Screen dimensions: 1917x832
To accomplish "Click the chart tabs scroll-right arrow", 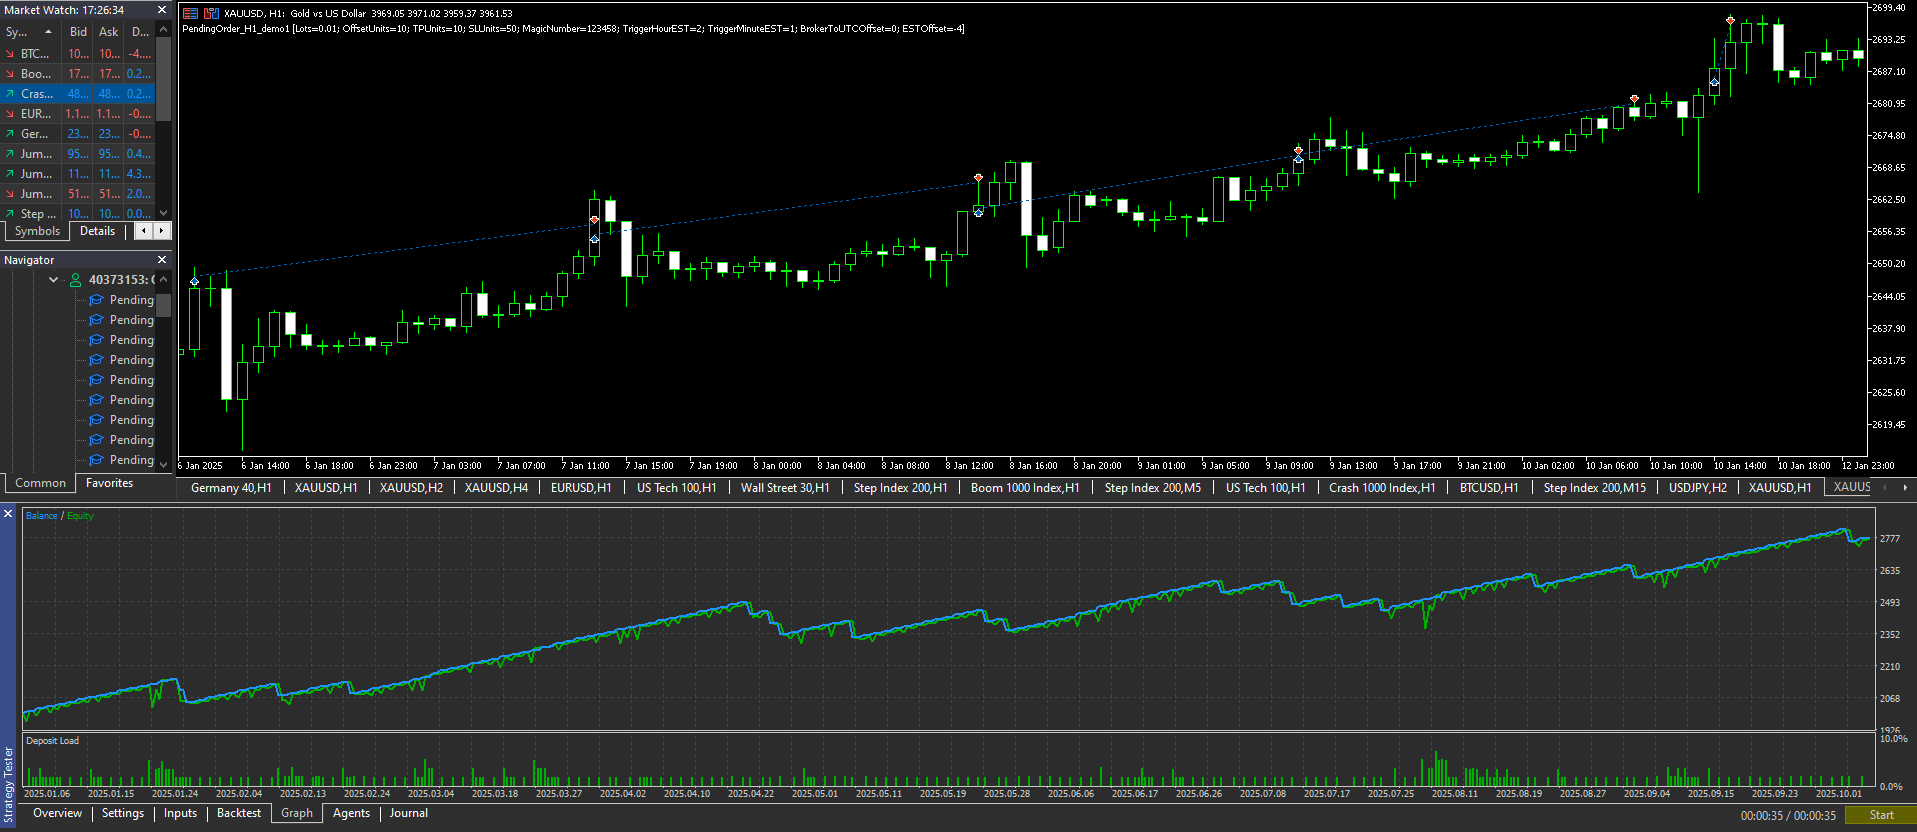I will point(1904,488).
